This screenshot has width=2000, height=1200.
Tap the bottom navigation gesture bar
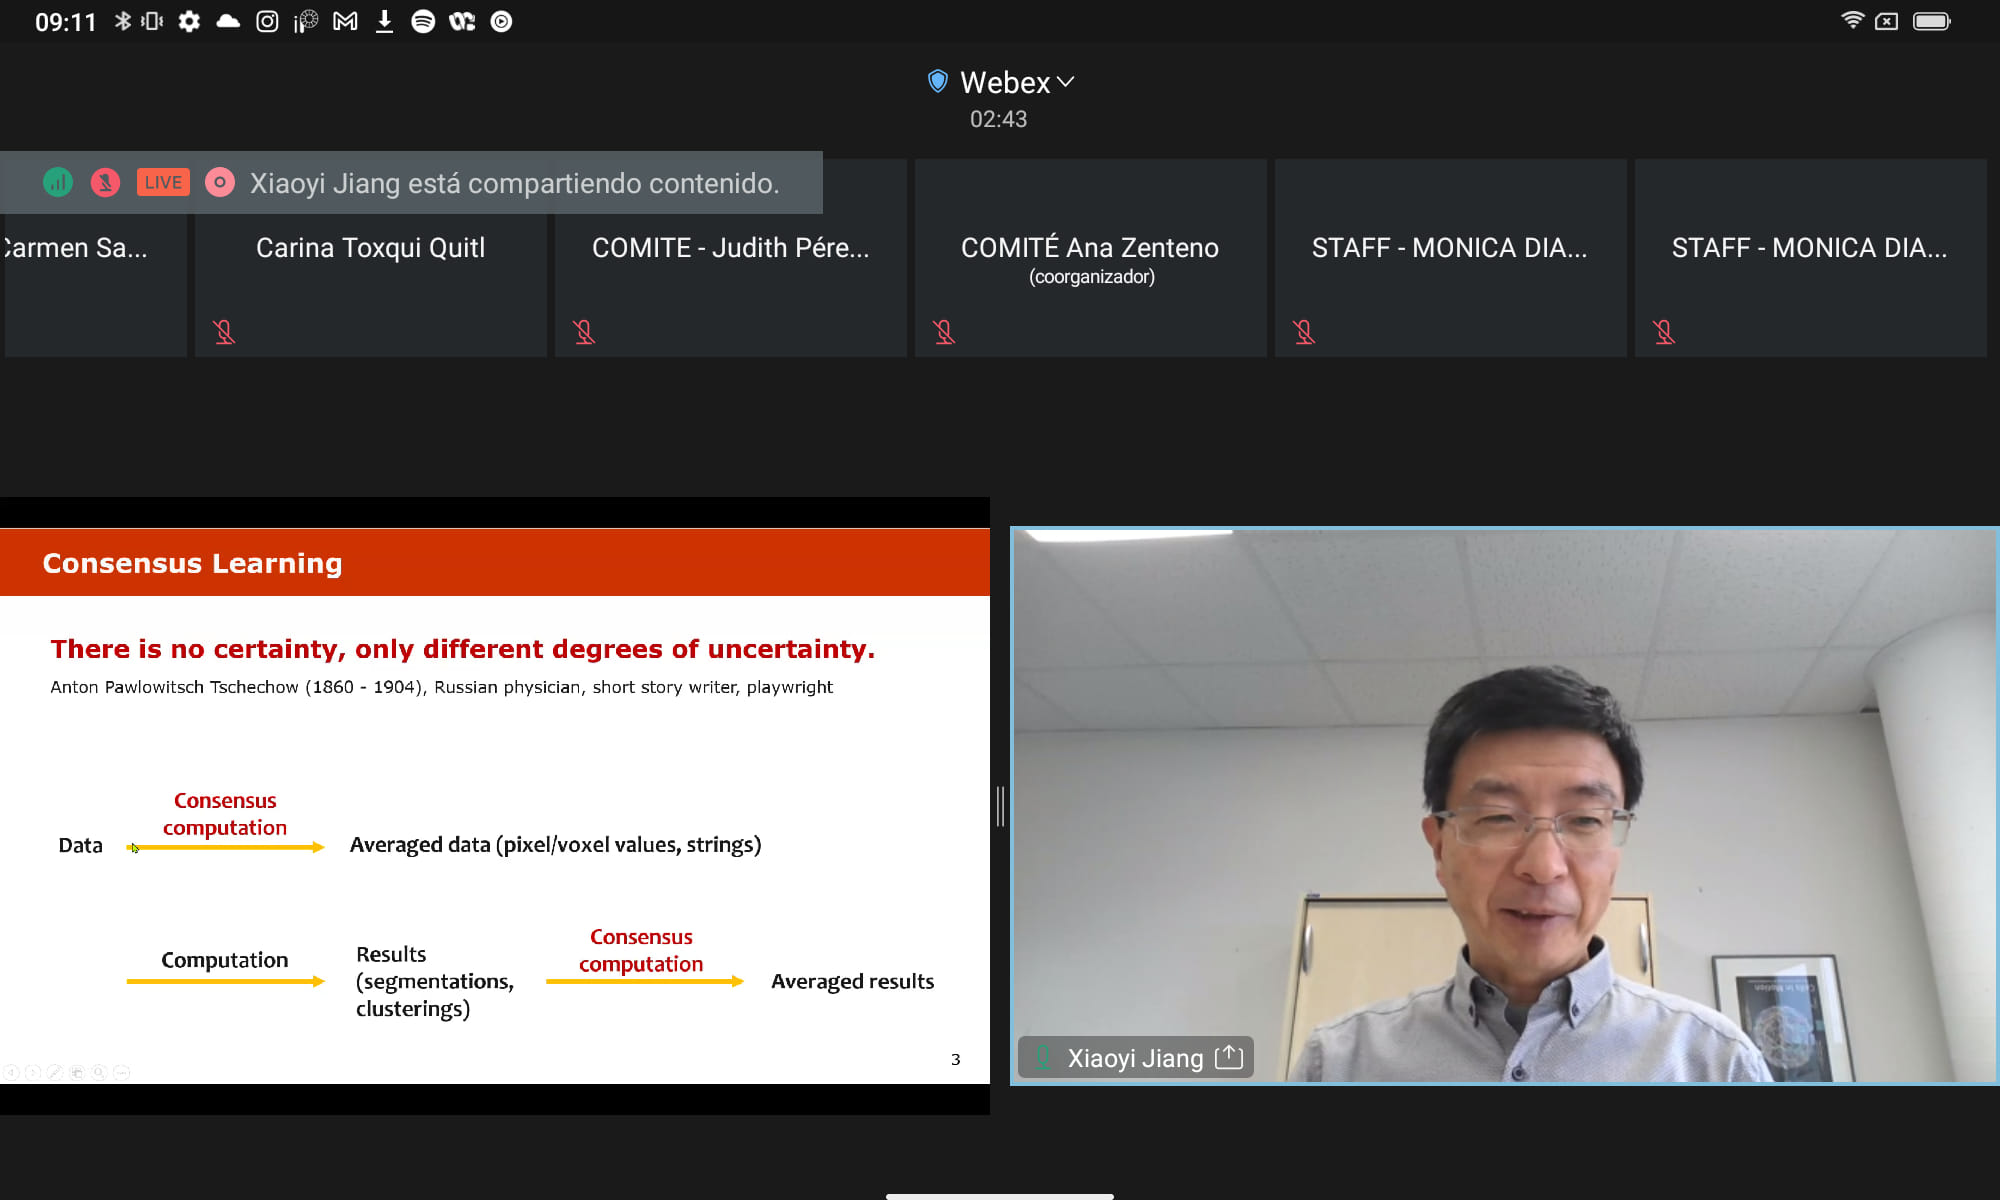pyautogui.click(x=1000, y=1196)
